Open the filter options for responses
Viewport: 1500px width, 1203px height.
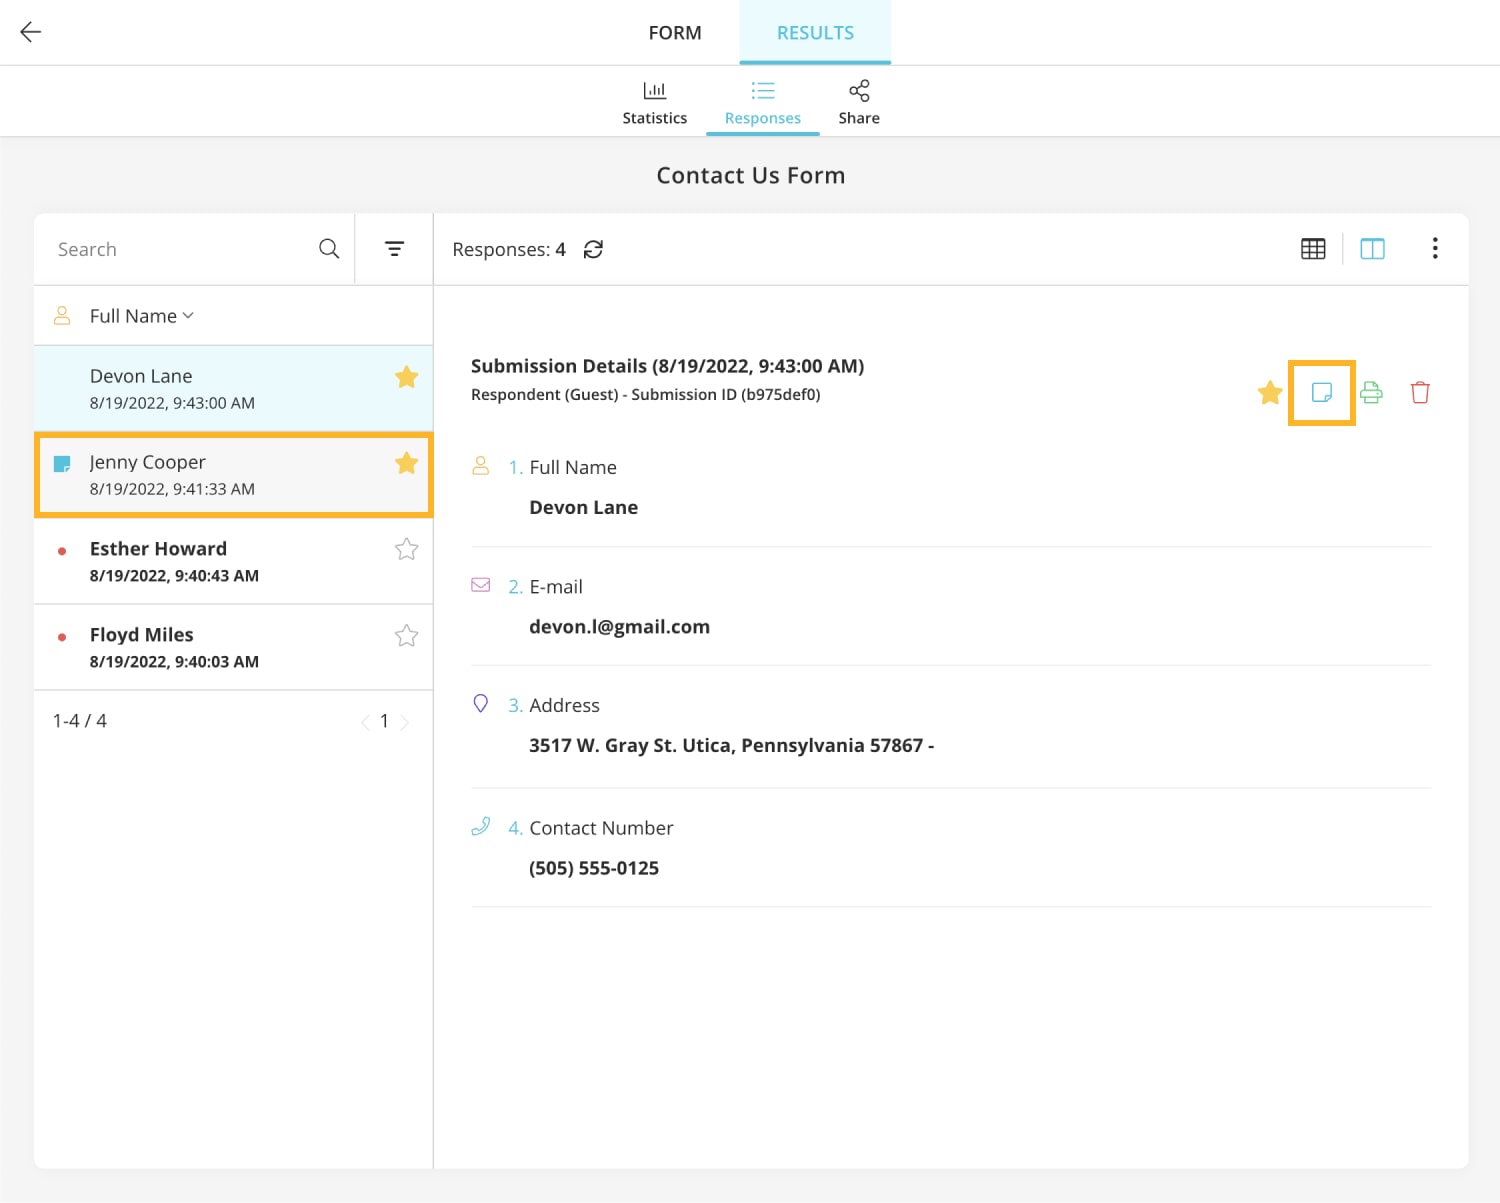tap(394, 248)
